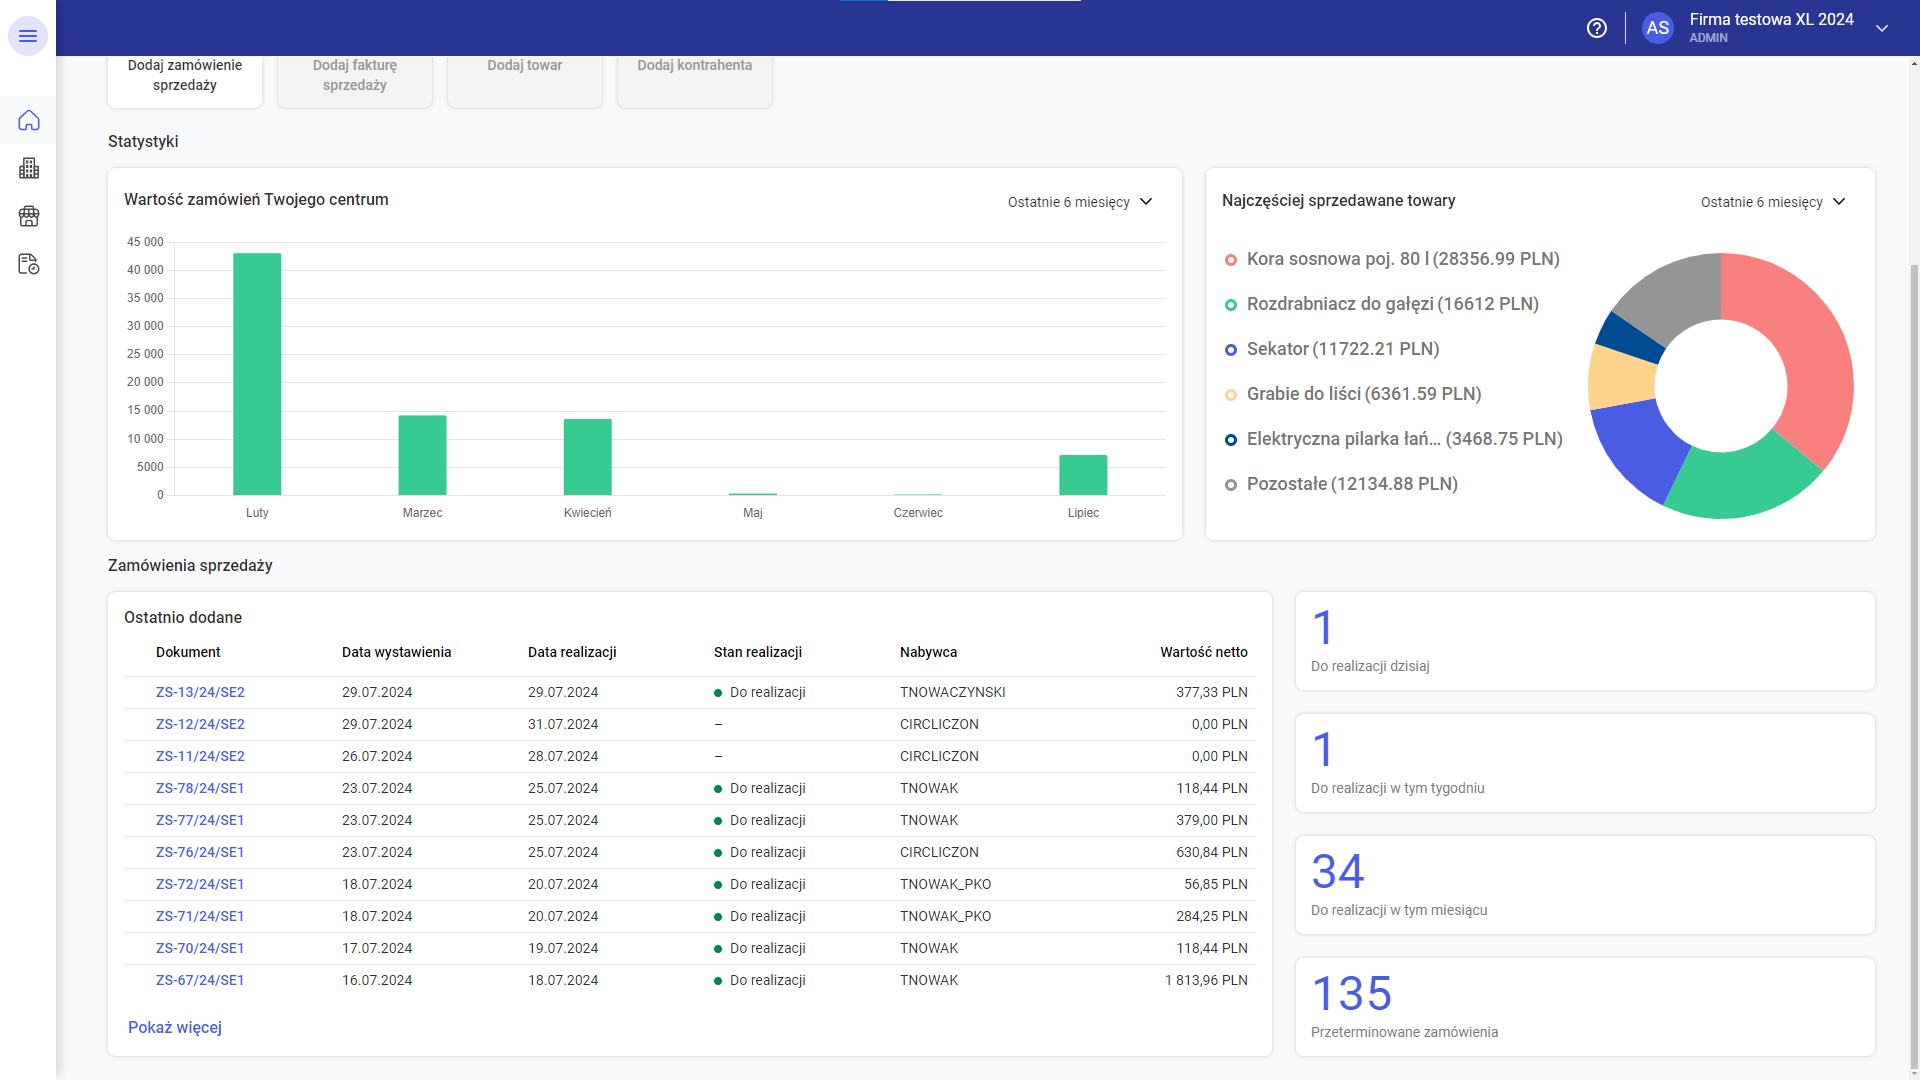Open the Do realizacji w tym tygodniu card

click(x=1585, y=763)
